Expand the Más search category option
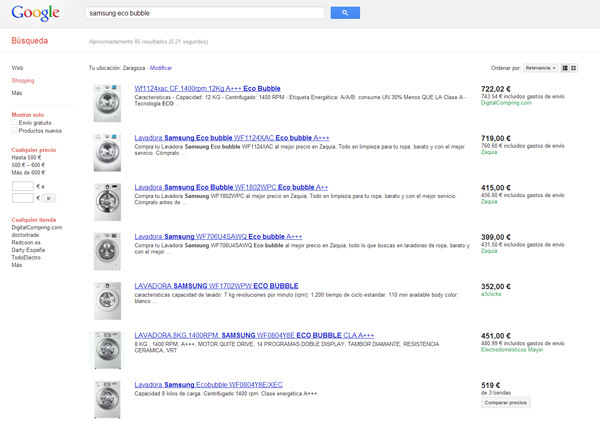 [17, 92]
